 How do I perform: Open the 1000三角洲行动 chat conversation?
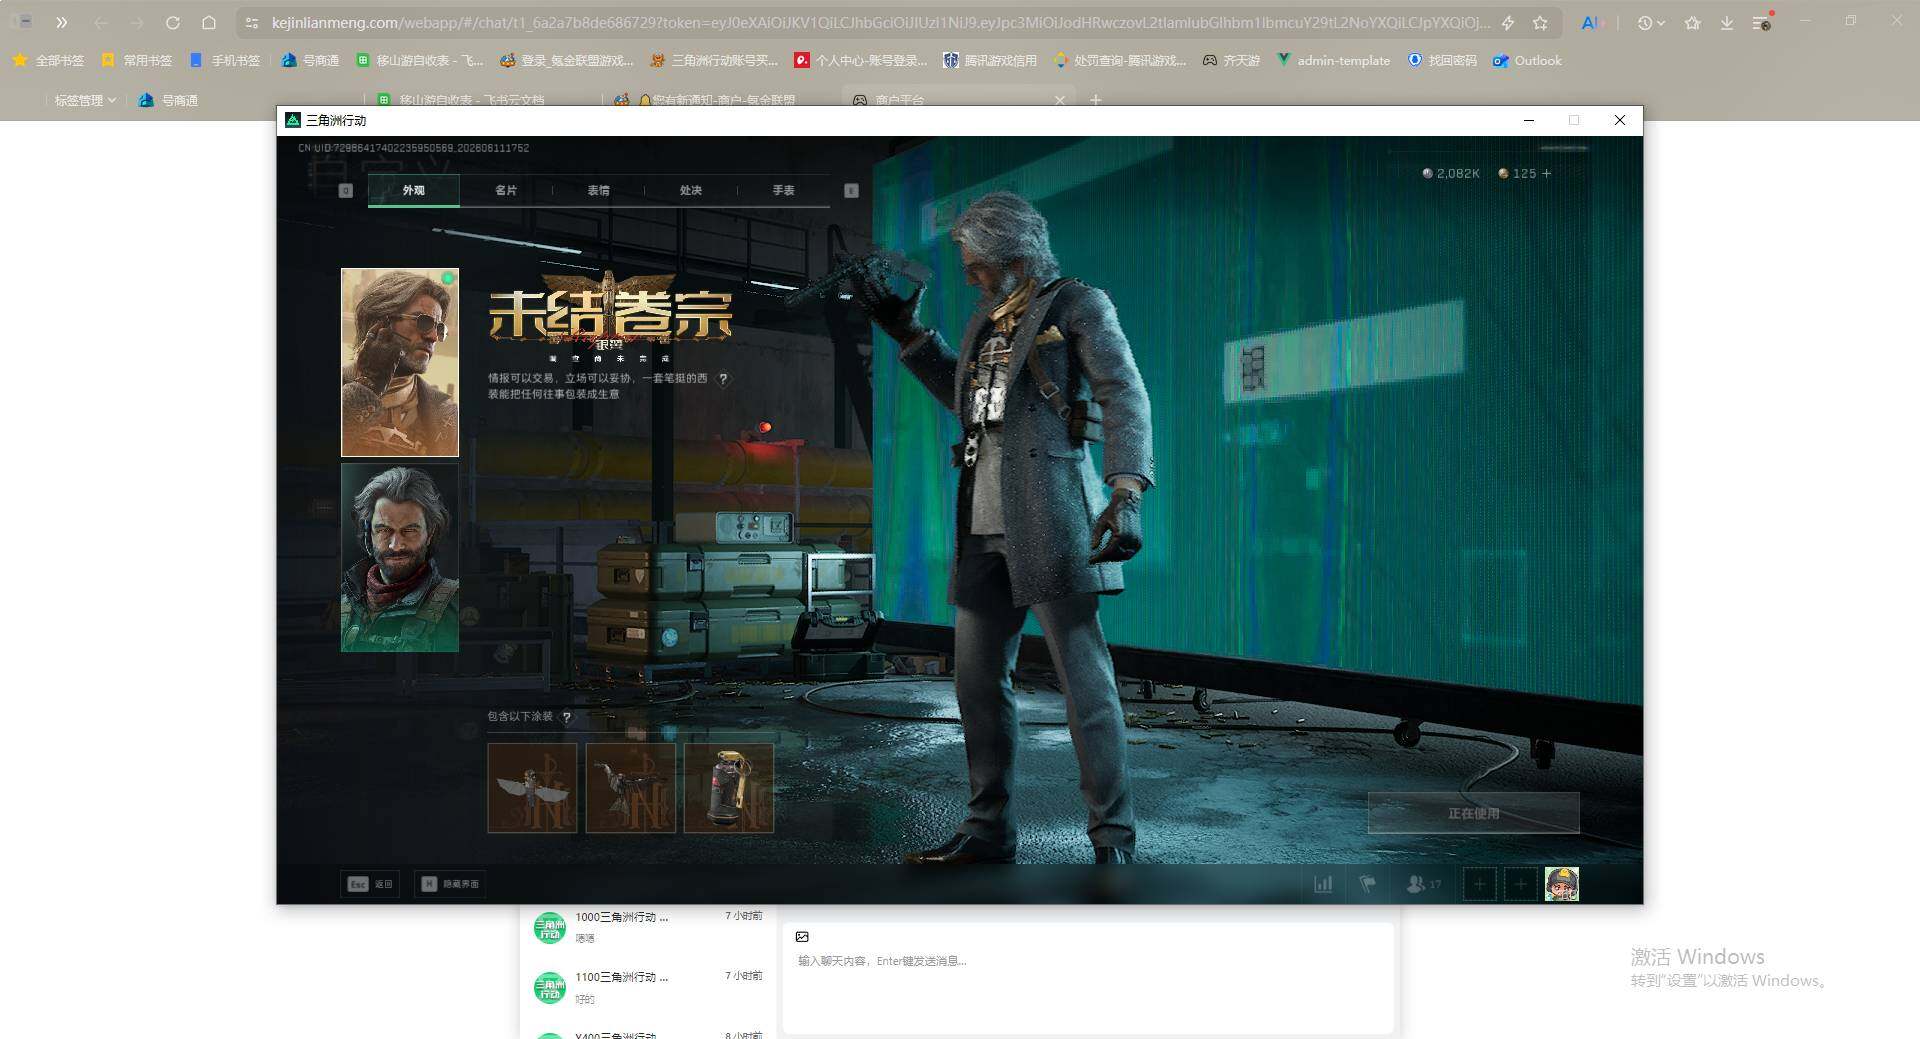click(x=648, y=927)
